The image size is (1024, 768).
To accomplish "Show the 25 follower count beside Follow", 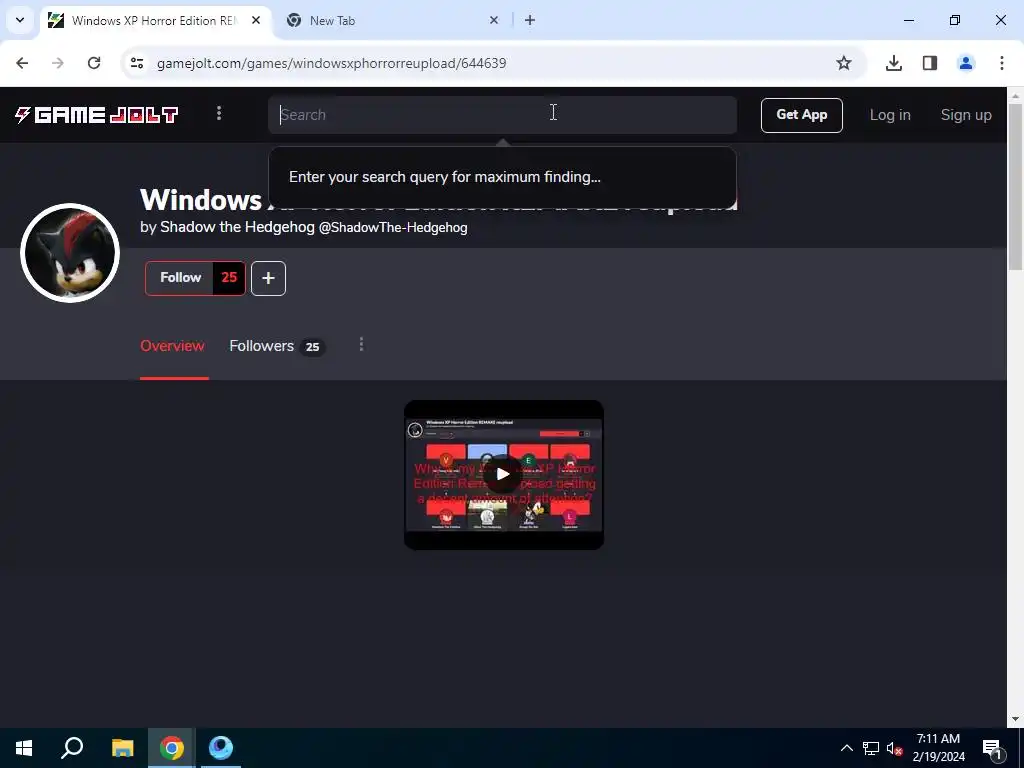I will pyautogui.click(x=229, y=278).
